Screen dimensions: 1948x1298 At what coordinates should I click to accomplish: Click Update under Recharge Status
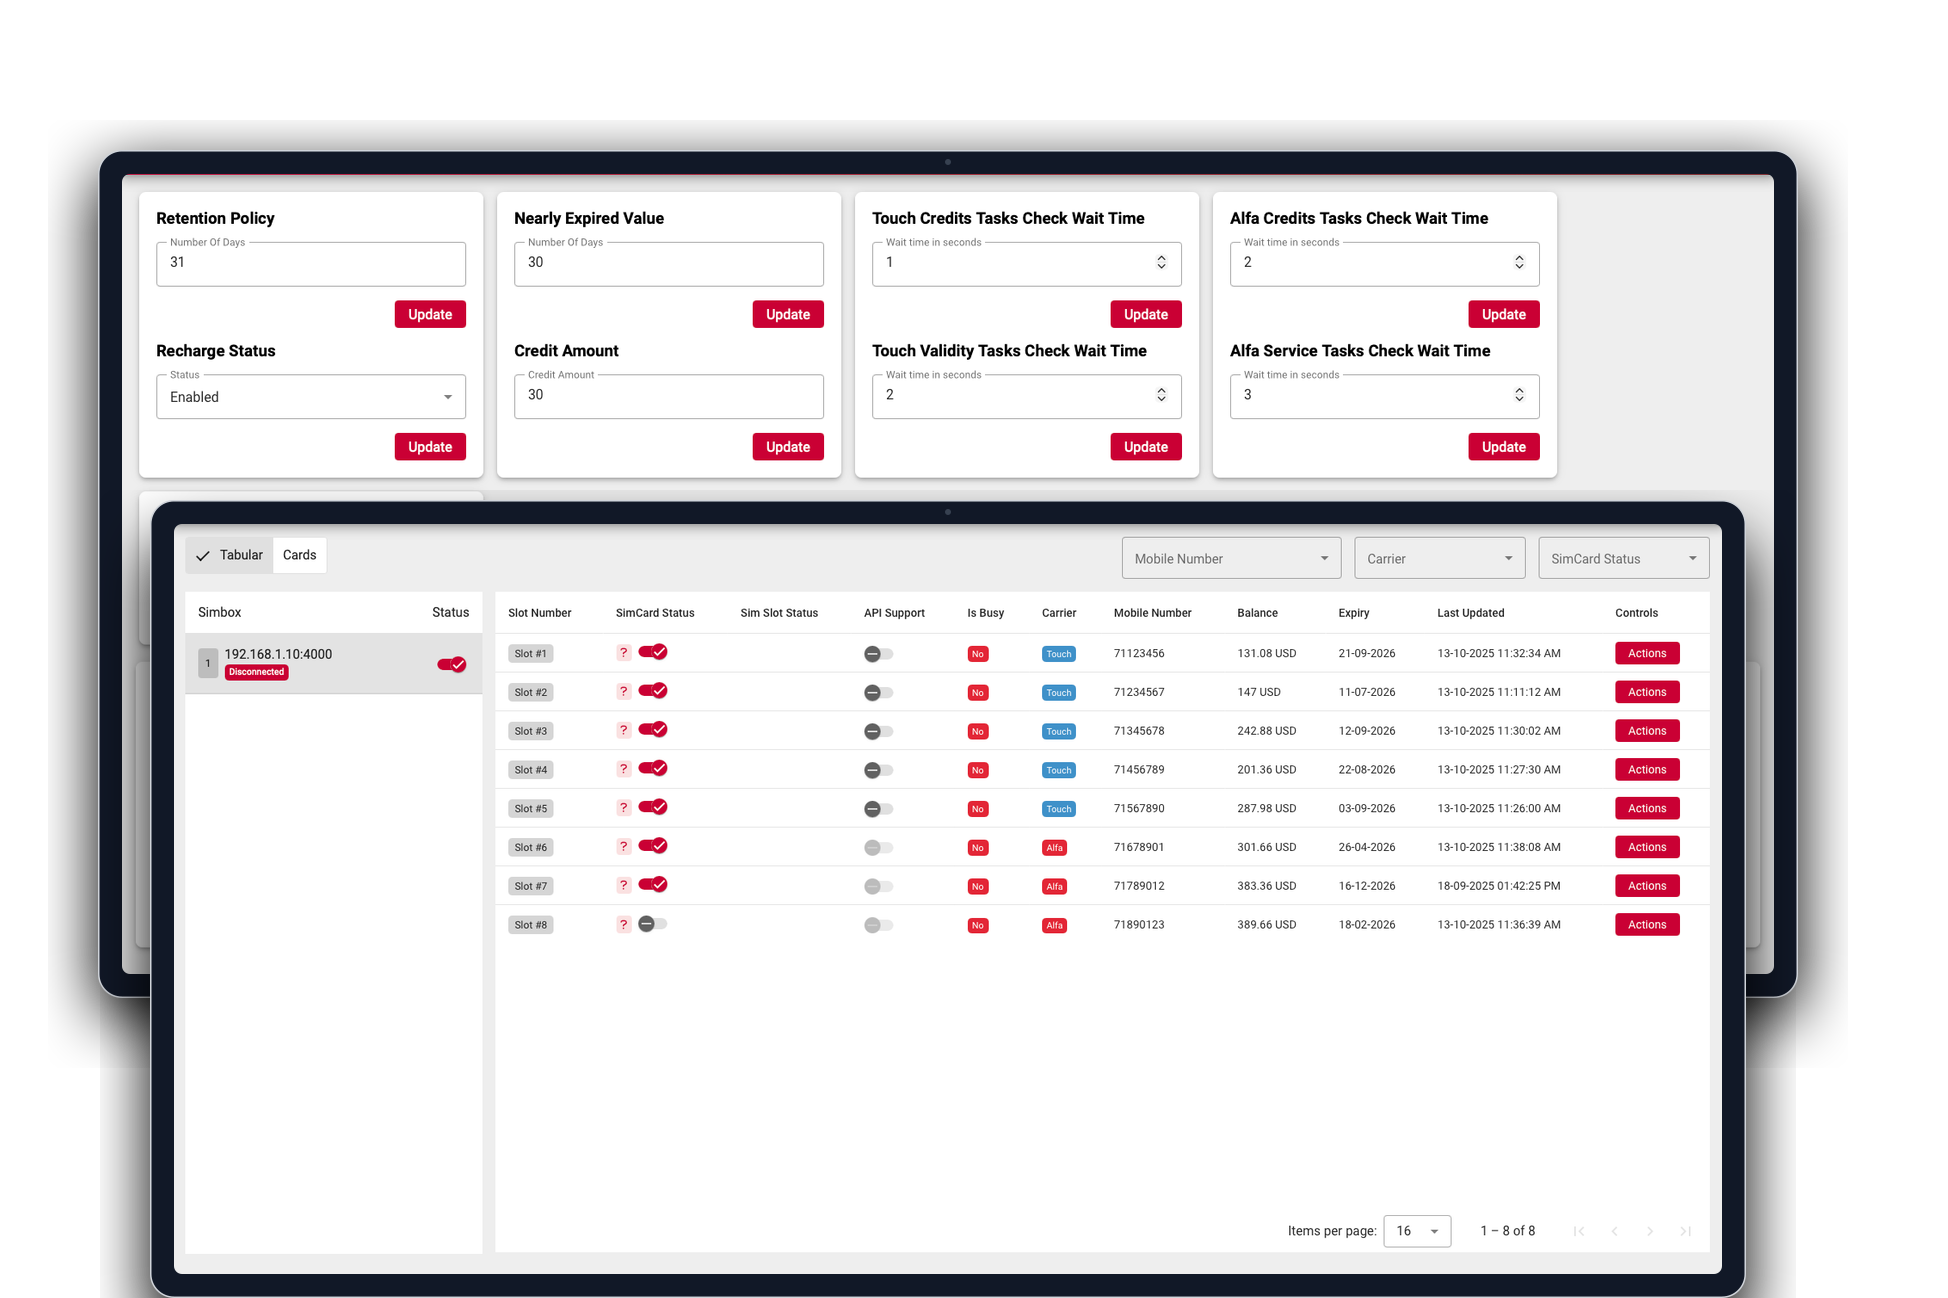pos(430,447)
